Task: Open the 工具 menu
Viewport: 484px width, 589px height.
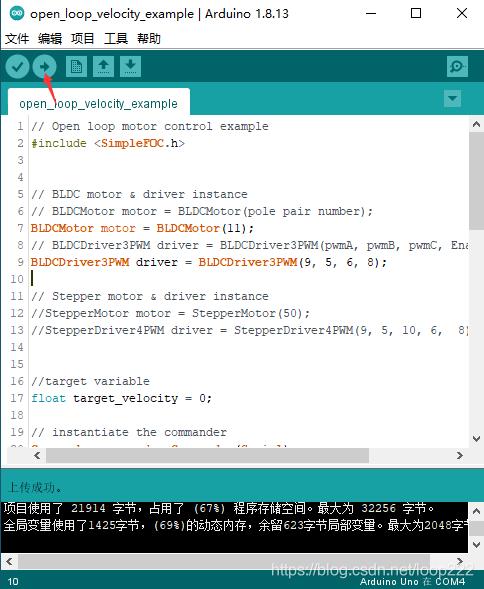Action: 116,38
